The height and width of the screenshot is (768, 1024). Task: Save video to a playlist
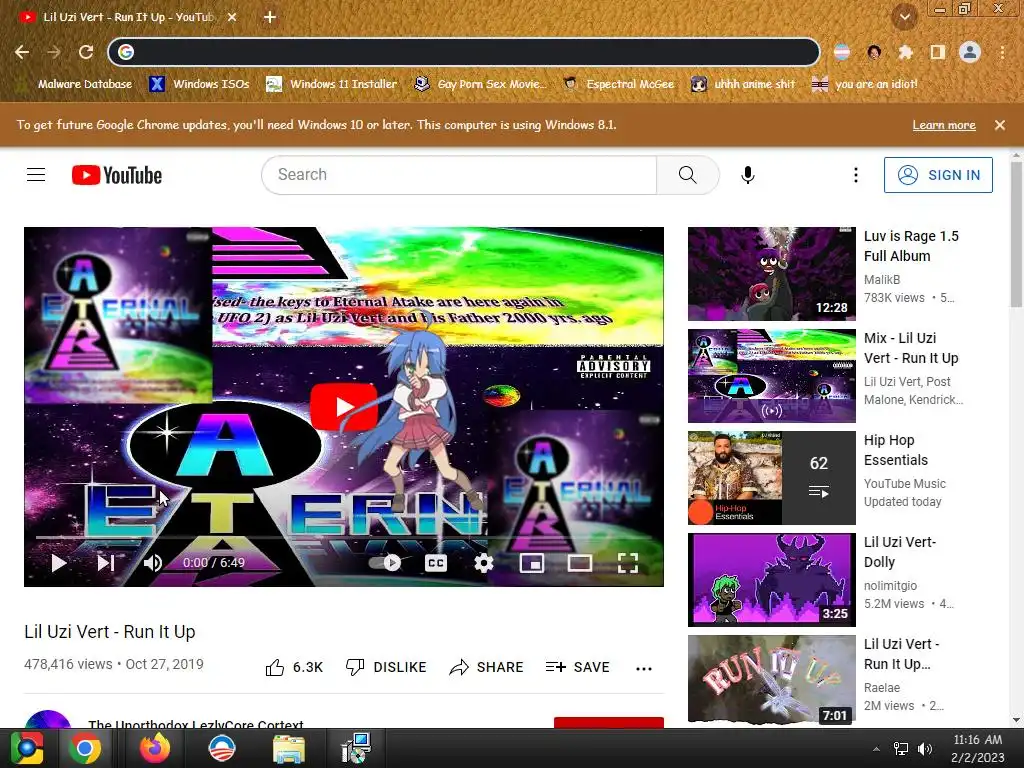(577, 667)
